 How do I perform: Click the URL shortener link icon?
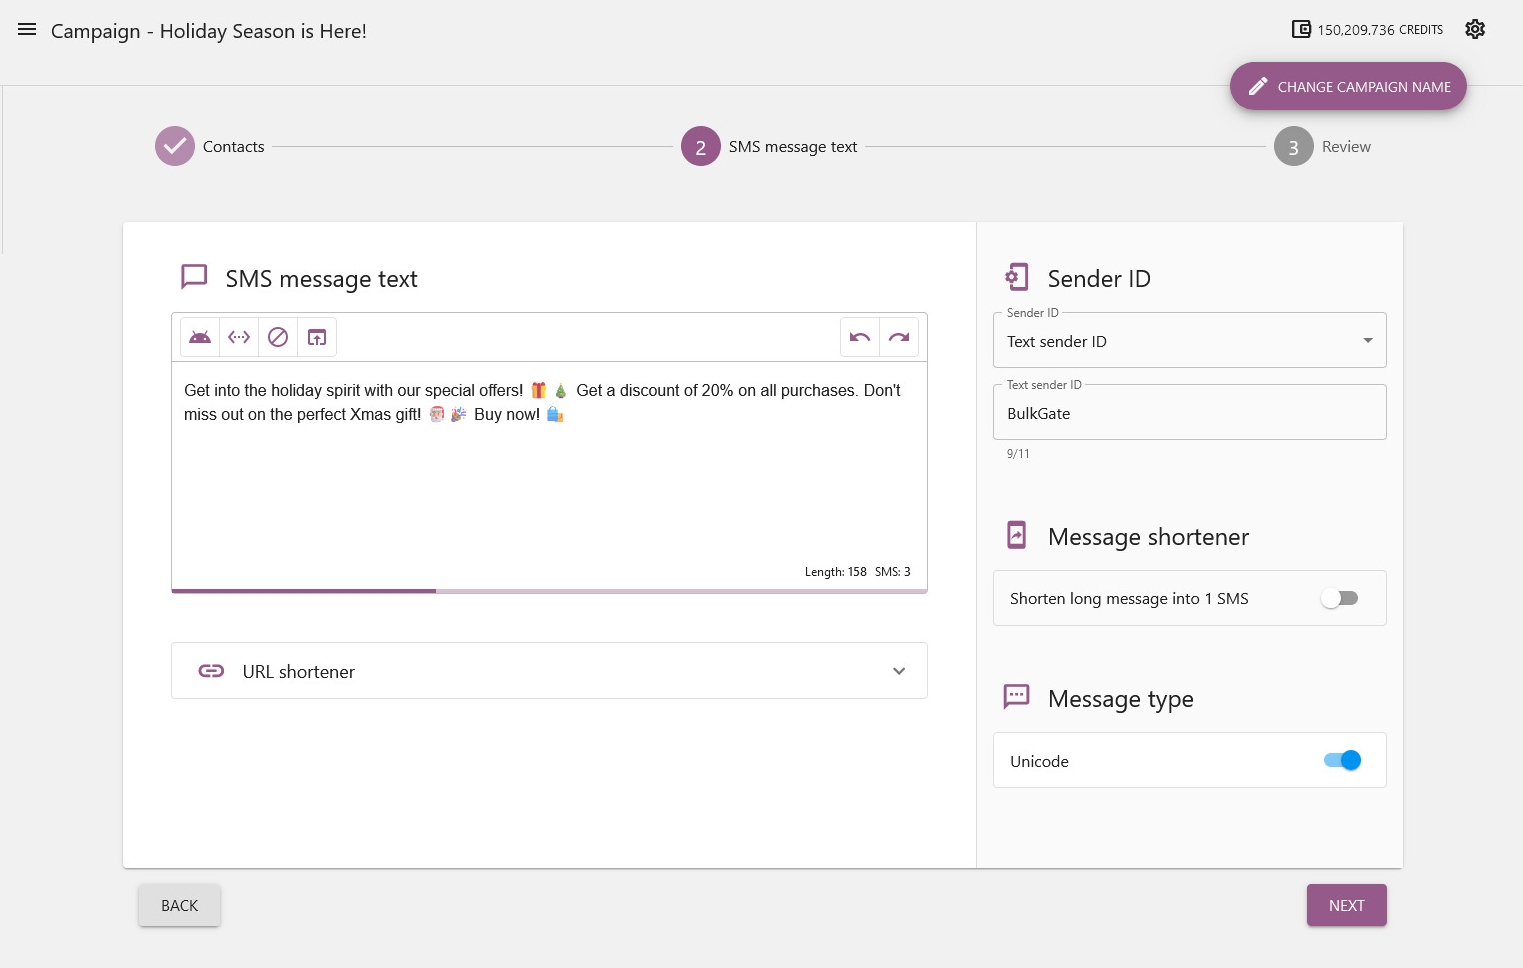pos(211,671)
